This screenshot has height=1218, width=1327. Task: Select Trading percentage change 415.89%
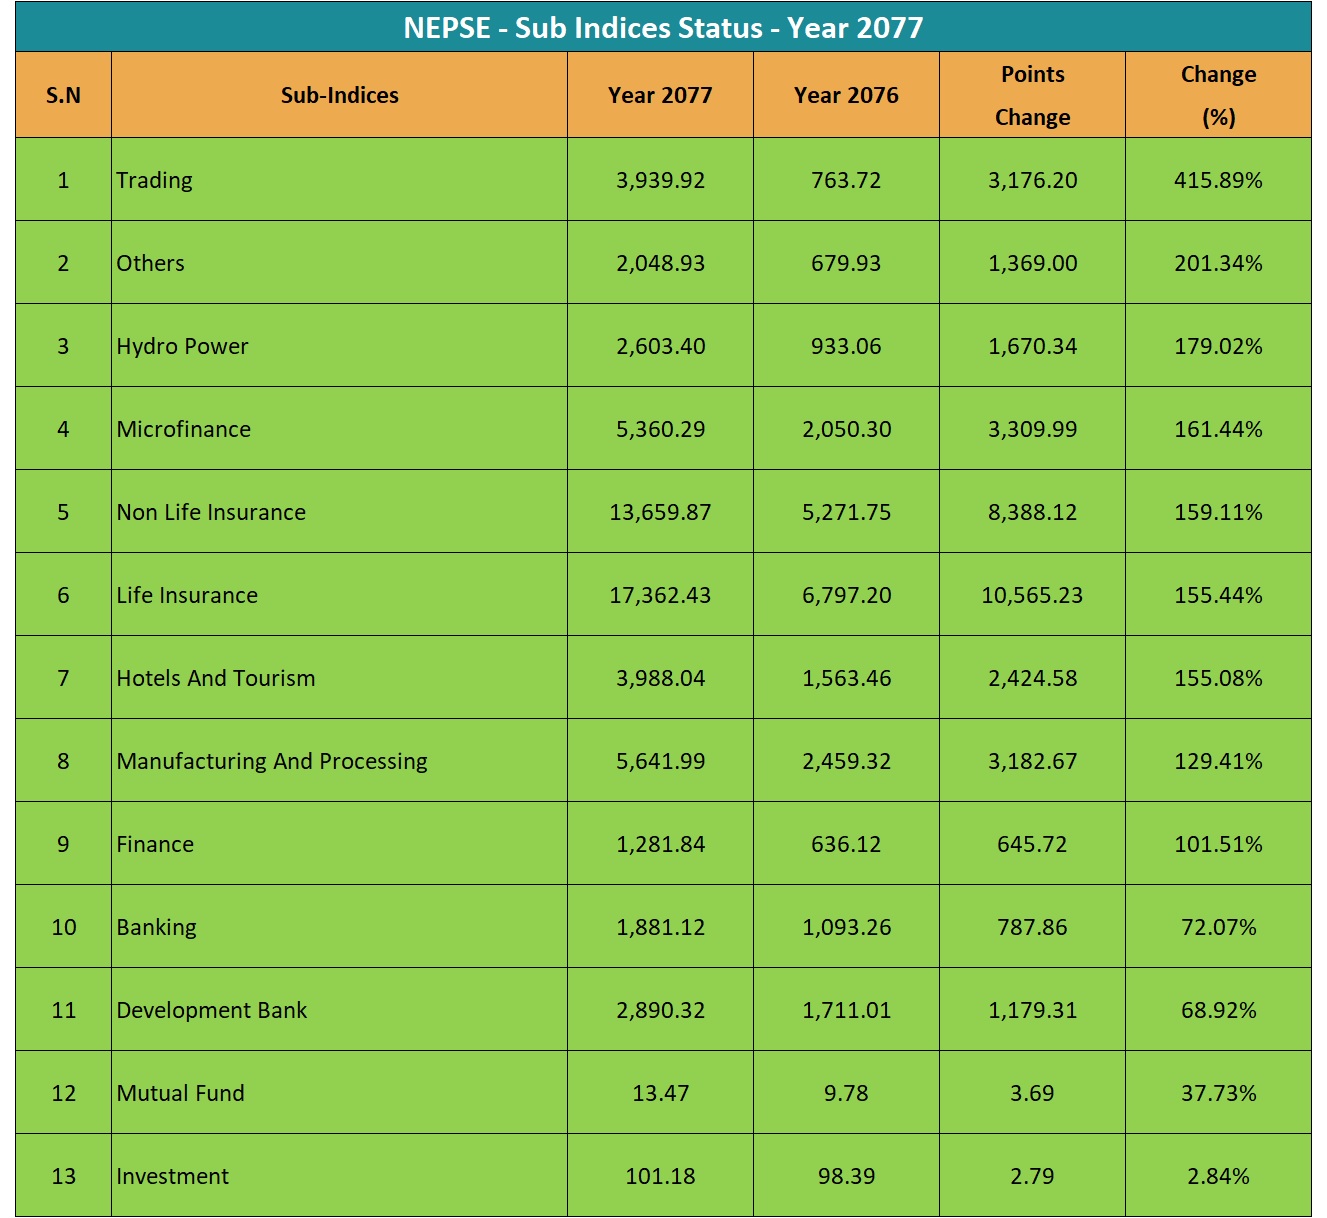[x=1218, y=180]
